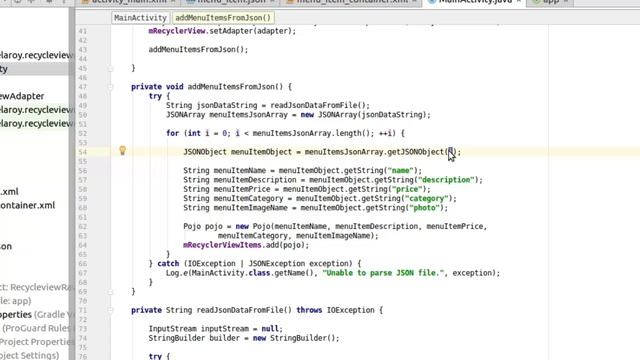Select the 'on' file in project tree
The height and width of the screenshot is (360, 640).
[x=6, y=247]
